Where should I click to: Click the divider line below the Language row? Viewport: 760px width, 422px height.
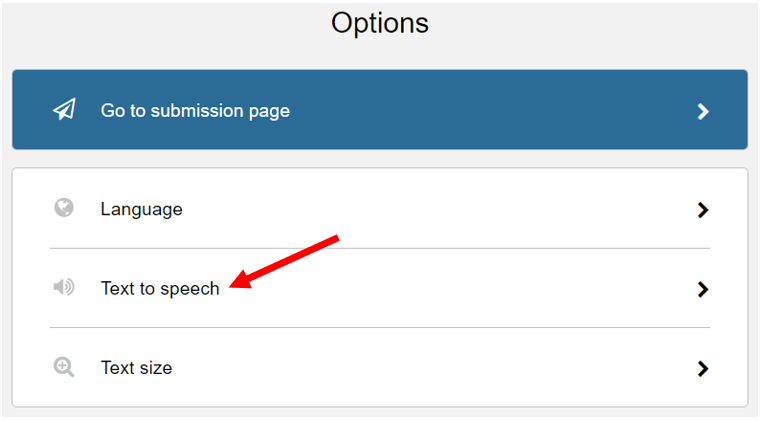click(380, 249)
